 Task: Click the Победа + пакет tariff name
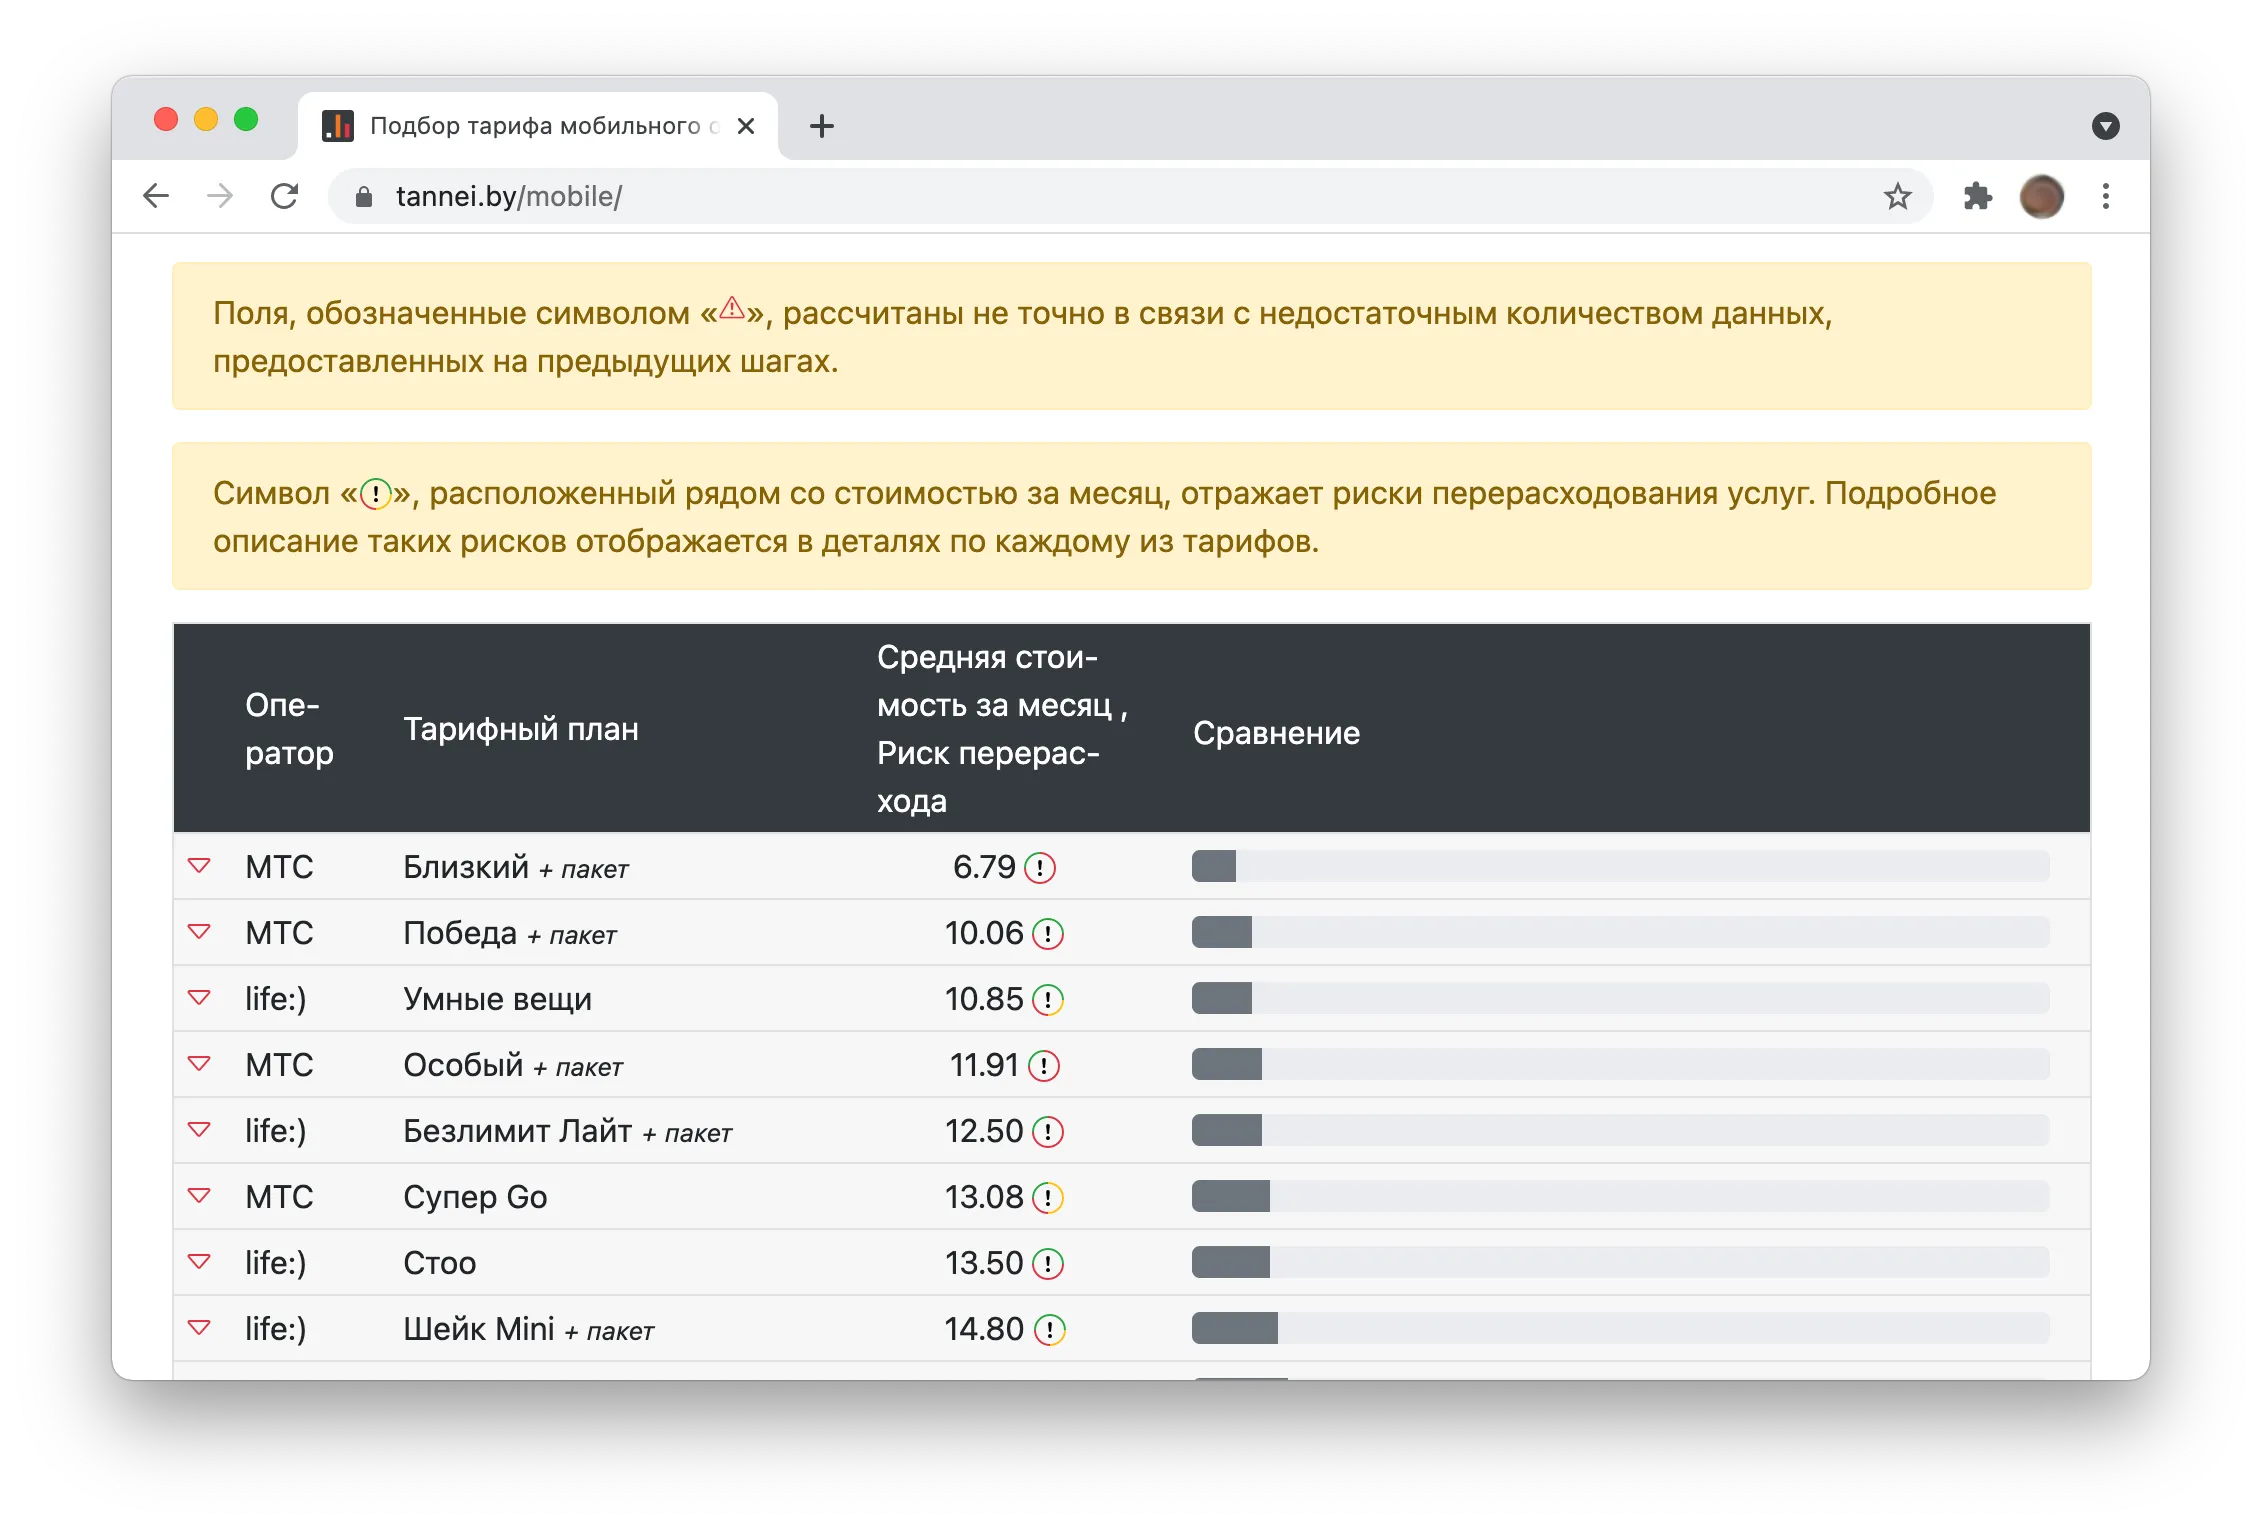510,933
